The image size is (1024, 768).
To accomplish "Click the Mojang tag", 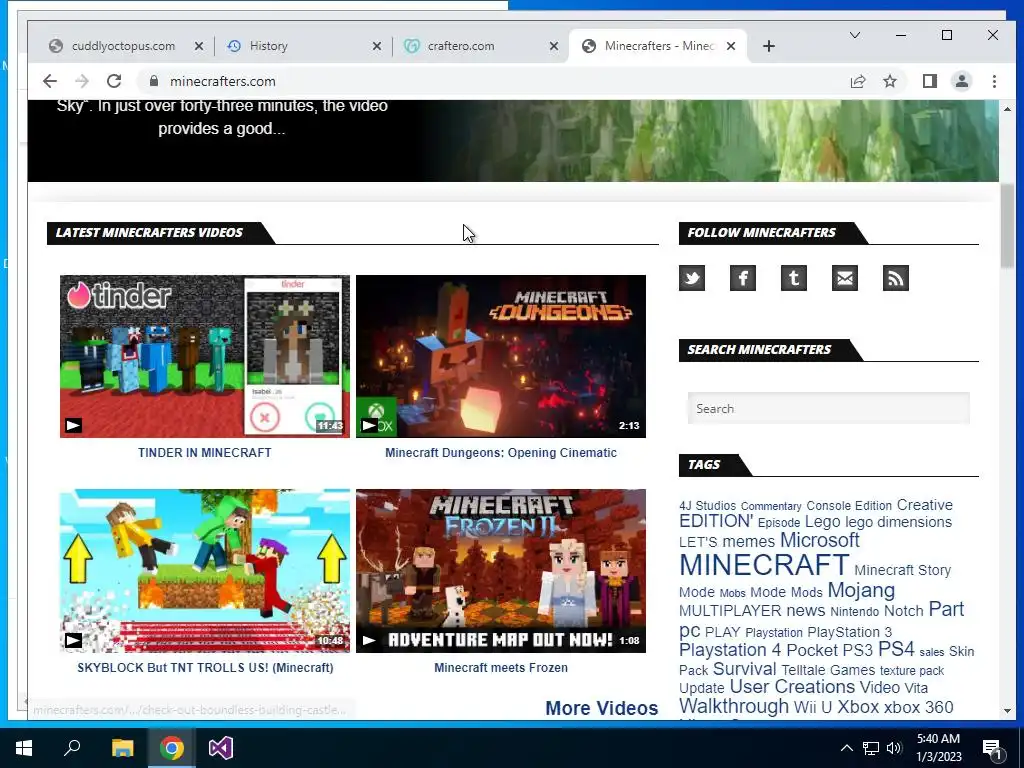I will pyautogui.click(x=861, y=590).
